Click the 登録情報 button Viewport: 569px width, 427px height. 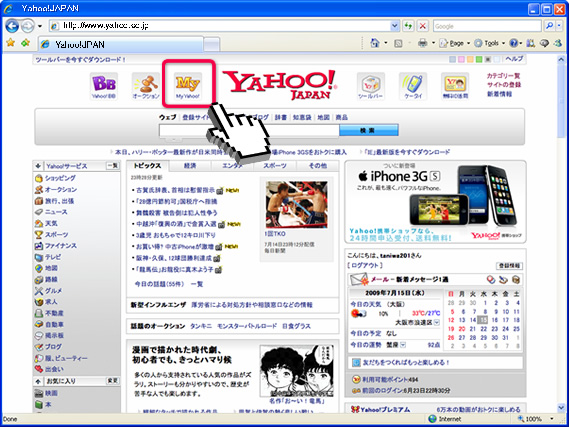click(x=509, y=266)
